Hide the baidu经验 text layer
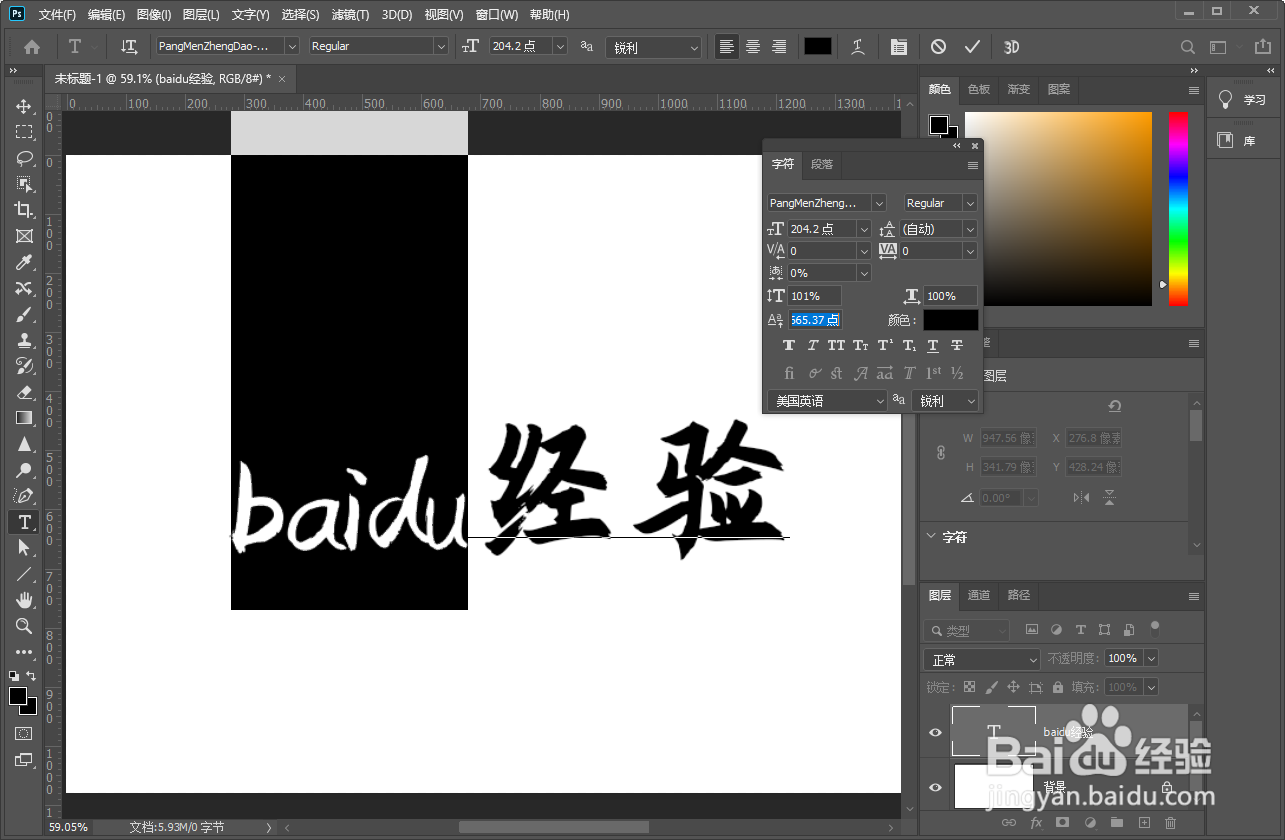The image size is (1285, 840). (x=935, y=732)
